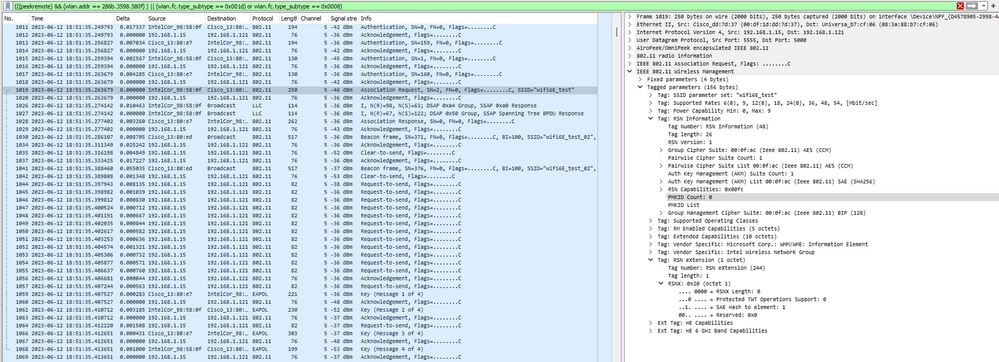Expand RSN Capabilities: 0x00fc
The width and height of the screenshot is (999, 362).
coord(661,189)
